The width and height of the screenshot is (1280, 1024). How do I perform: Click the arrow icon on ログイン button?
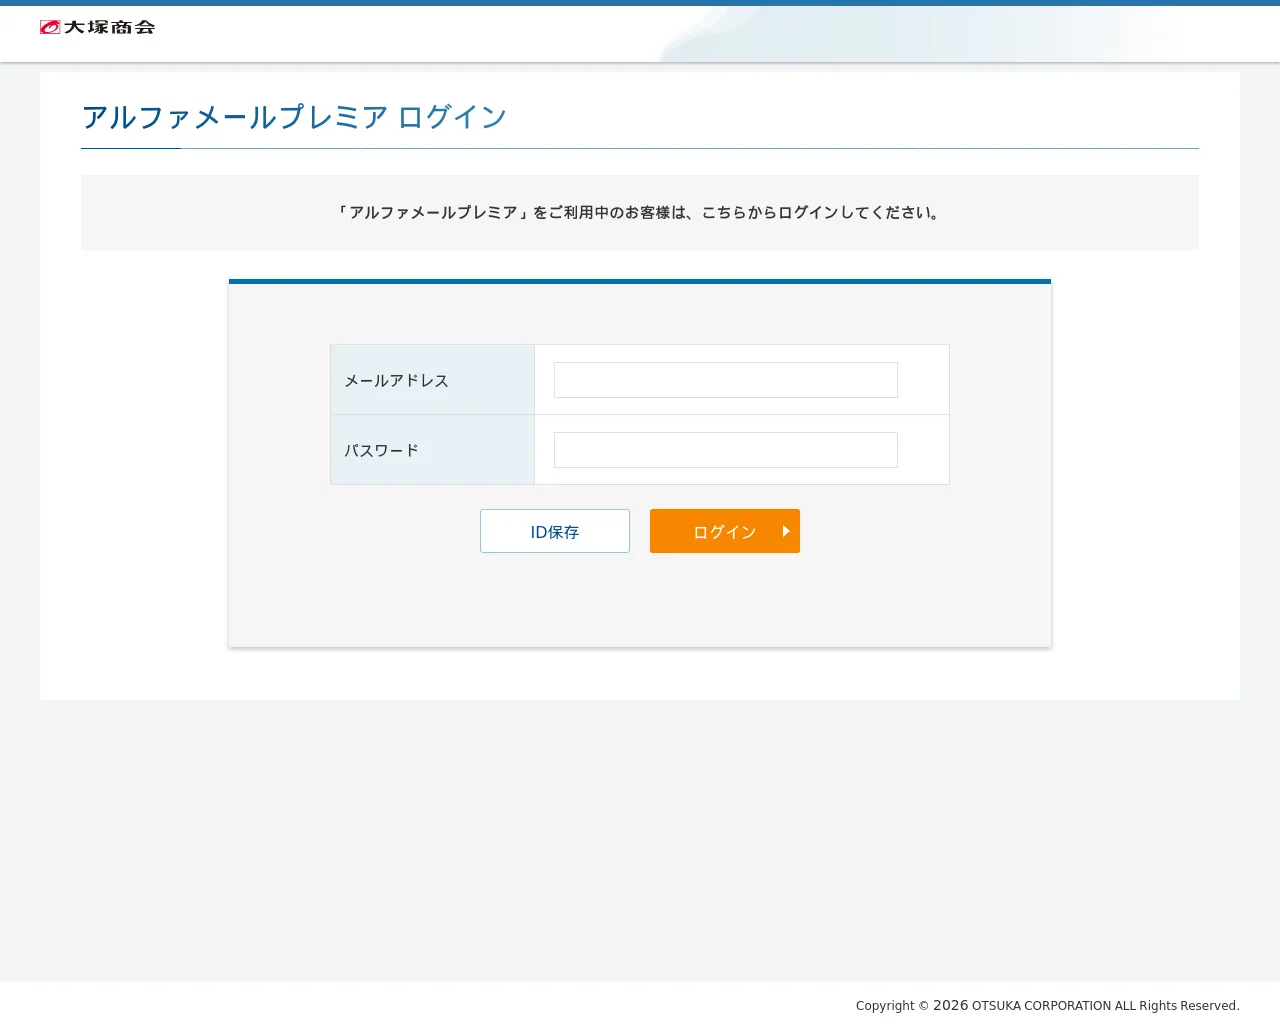786,531
